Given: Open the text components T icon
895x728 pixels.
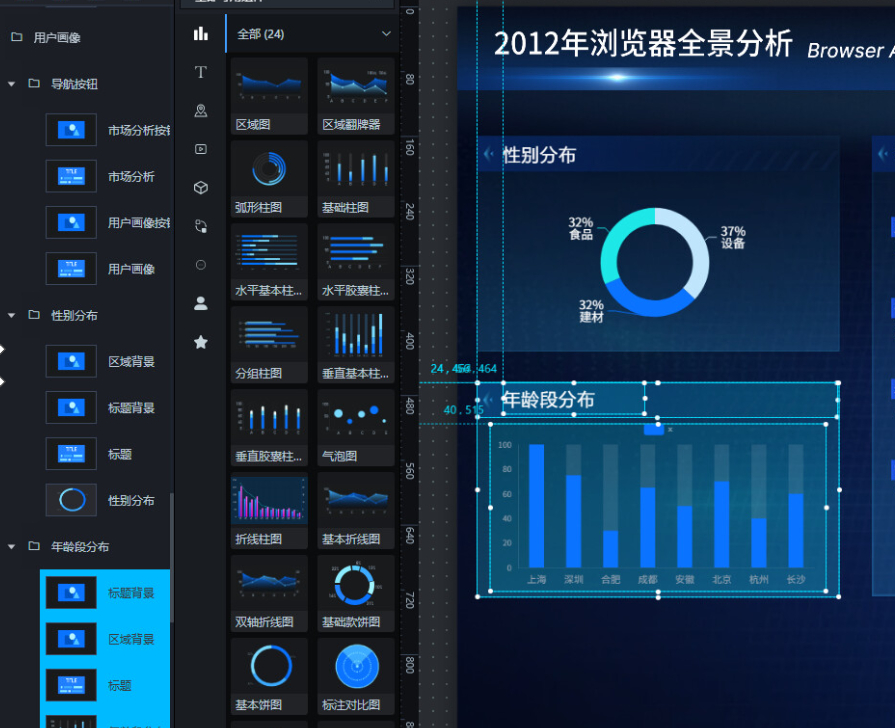Looking at the screenshot, I should [200, 72].
